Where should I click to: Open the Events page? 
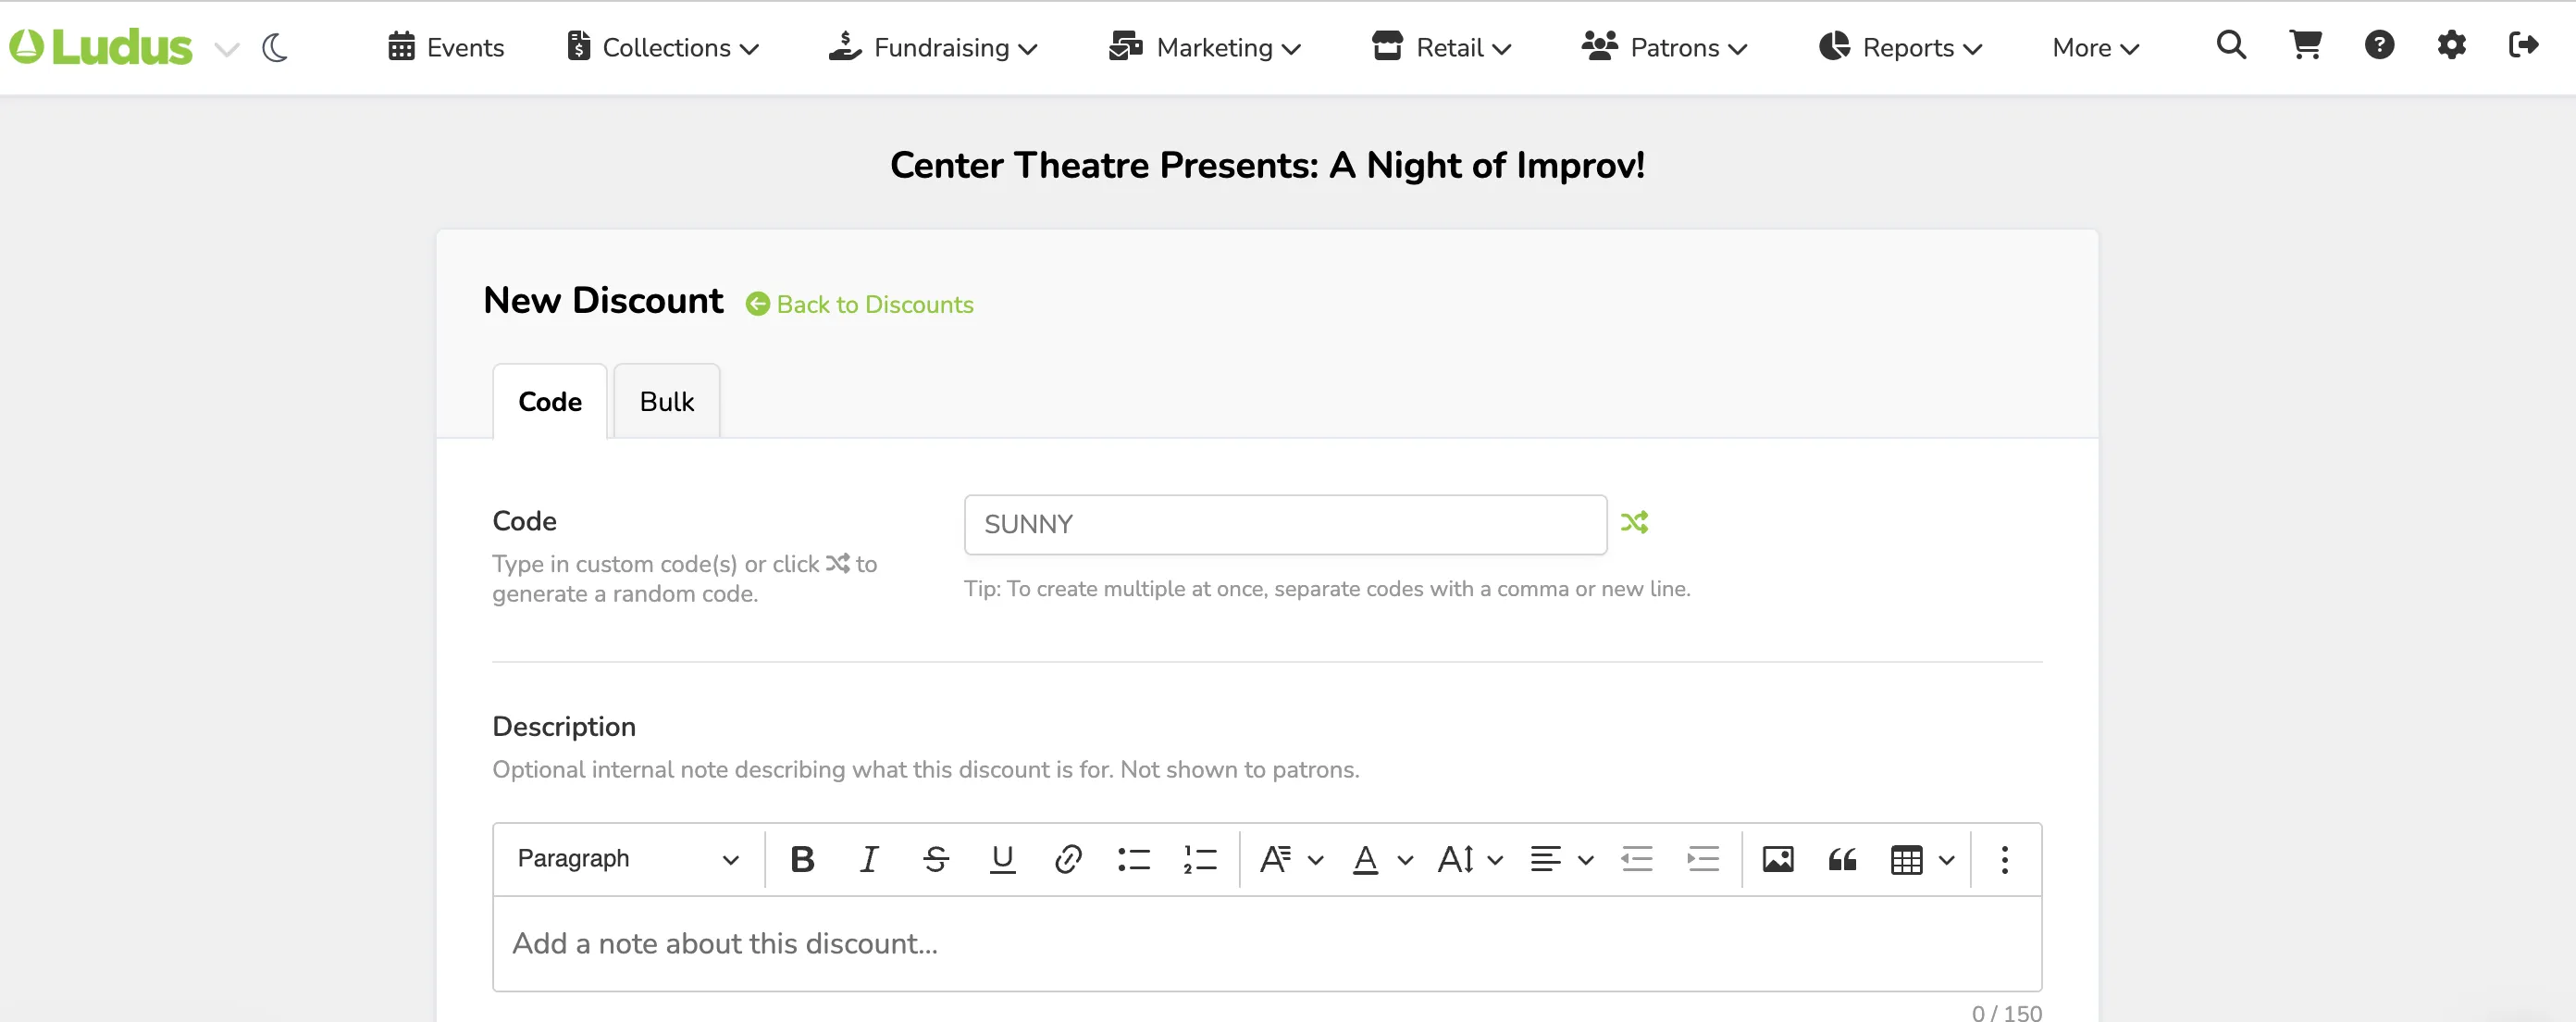[446, 47]
